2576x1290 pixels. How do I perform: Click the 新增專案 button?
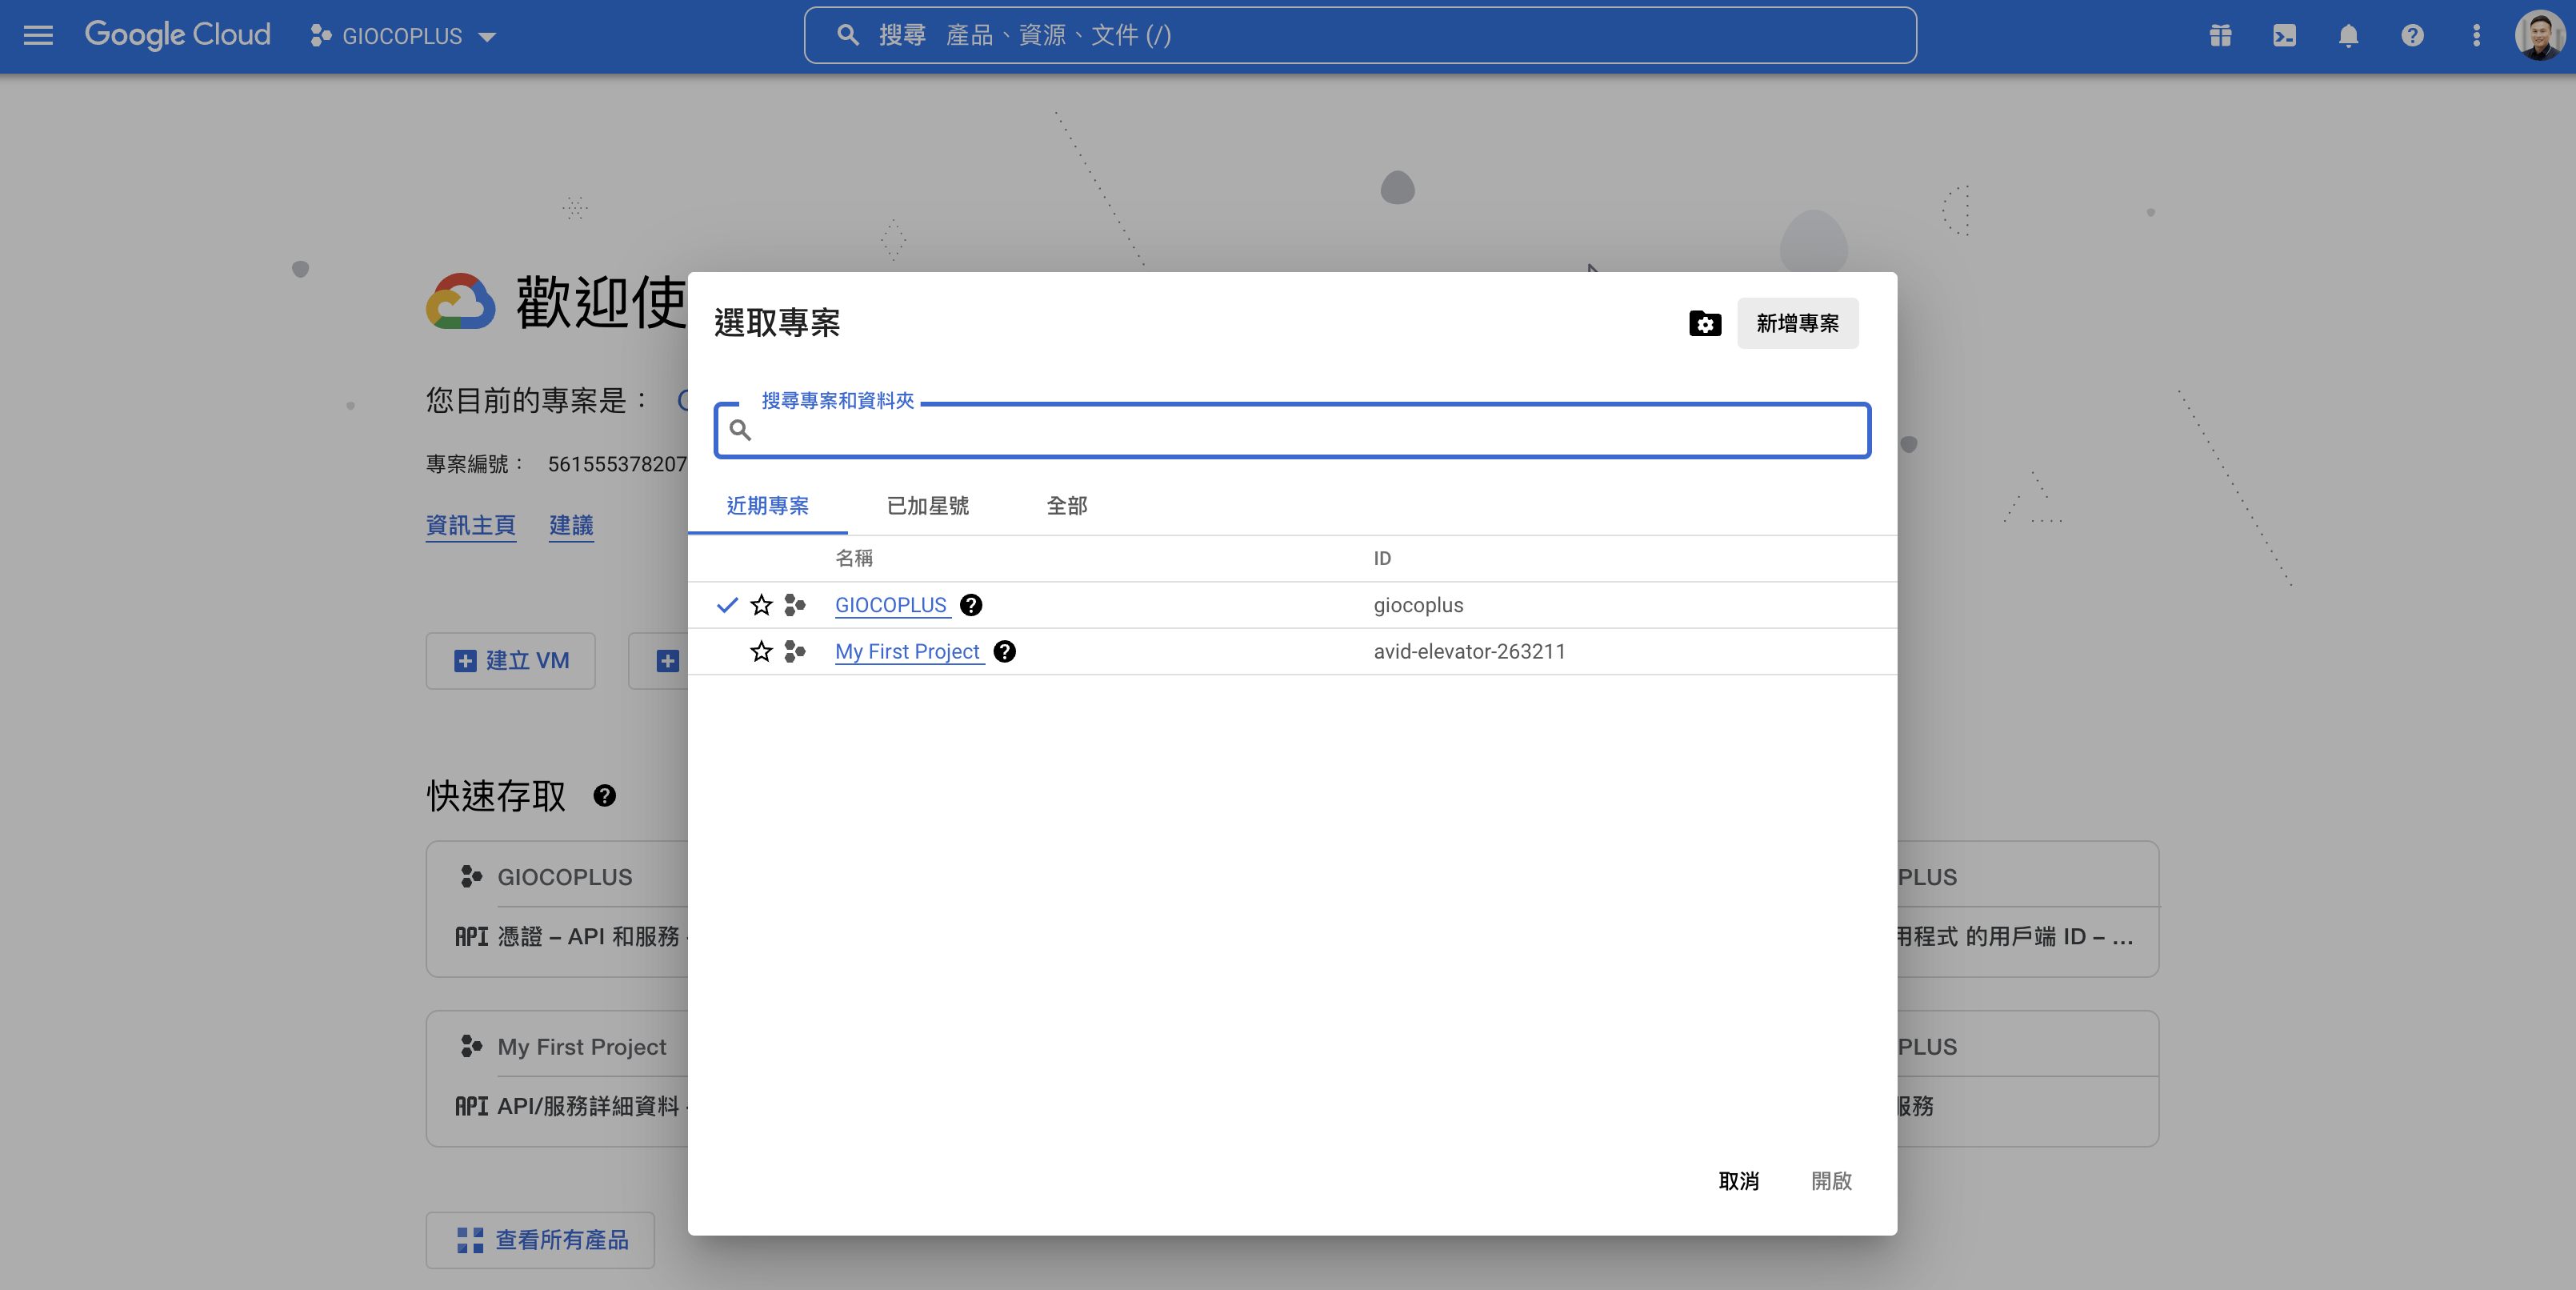[1797, 323]
